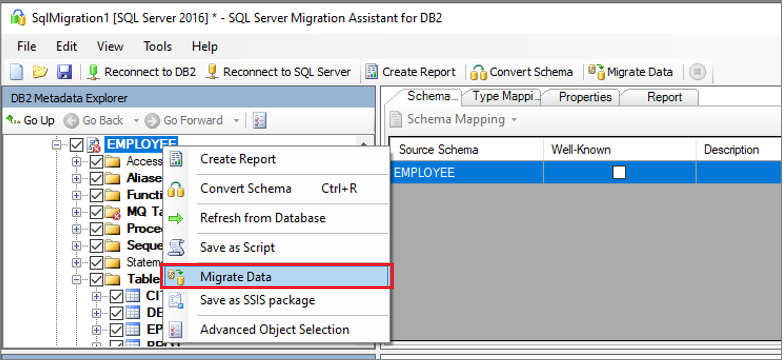
Task: Toggle the Procedures folder checkbox
Action: coord(96,229)
